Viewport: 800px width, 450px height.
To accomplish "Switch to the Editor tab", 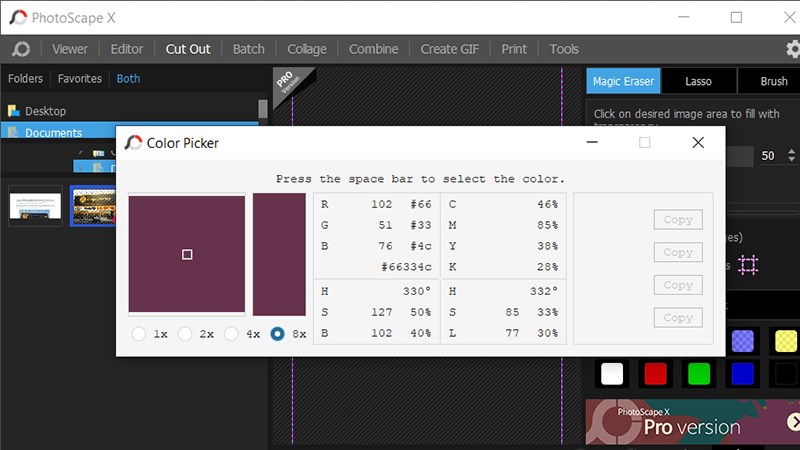I will pyautogui.click(x=127, y=49).
